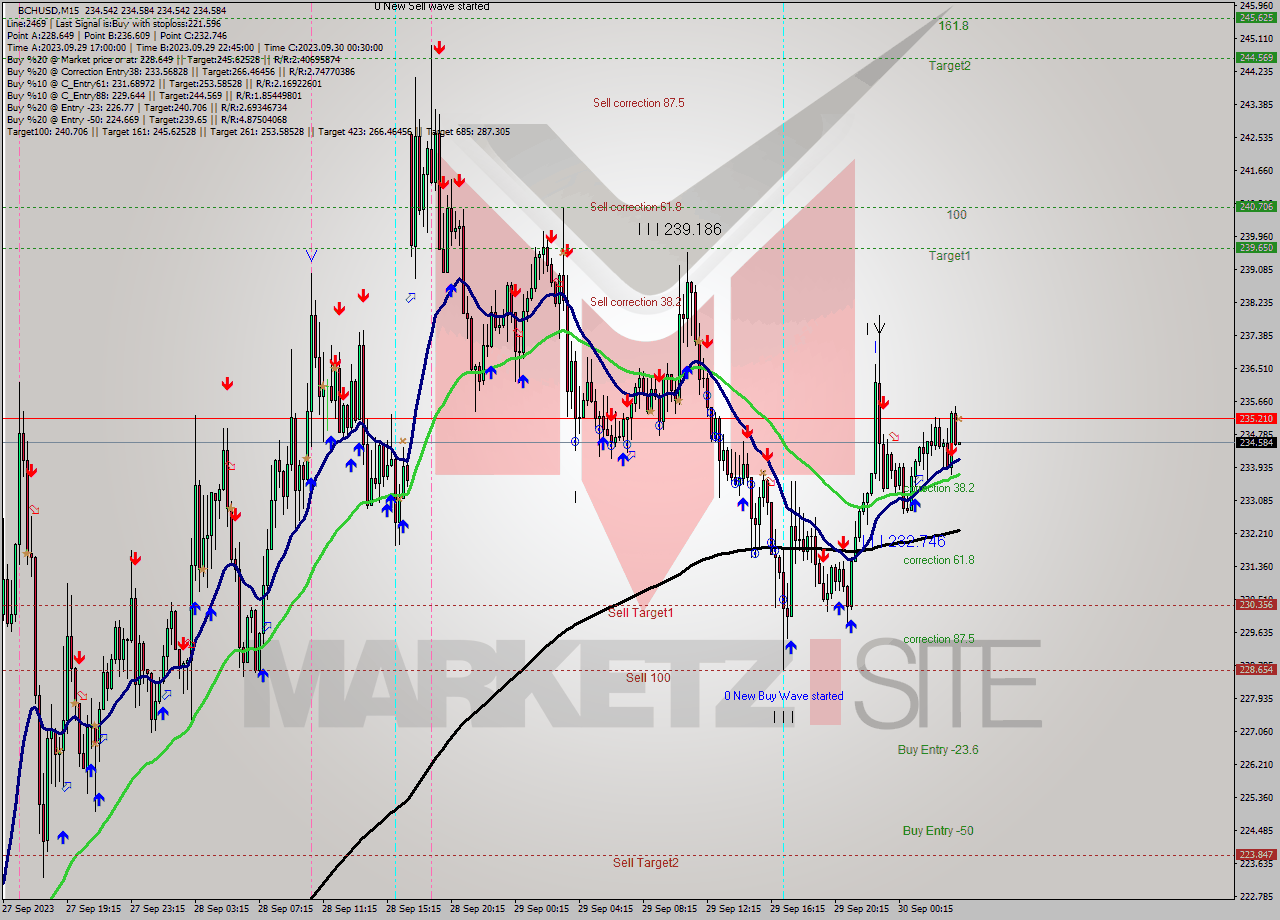Click the green 'correction 61.8' label

point(938,561)
